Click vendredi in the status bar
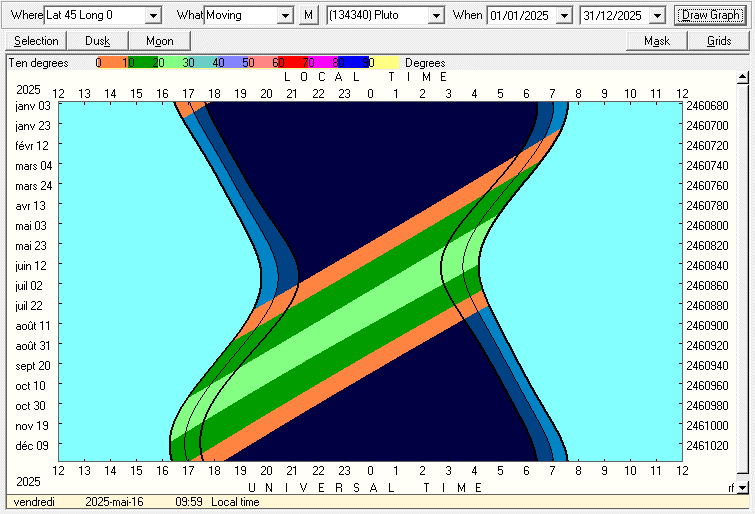This screenshot has height=514, width=755. (34, 502)
